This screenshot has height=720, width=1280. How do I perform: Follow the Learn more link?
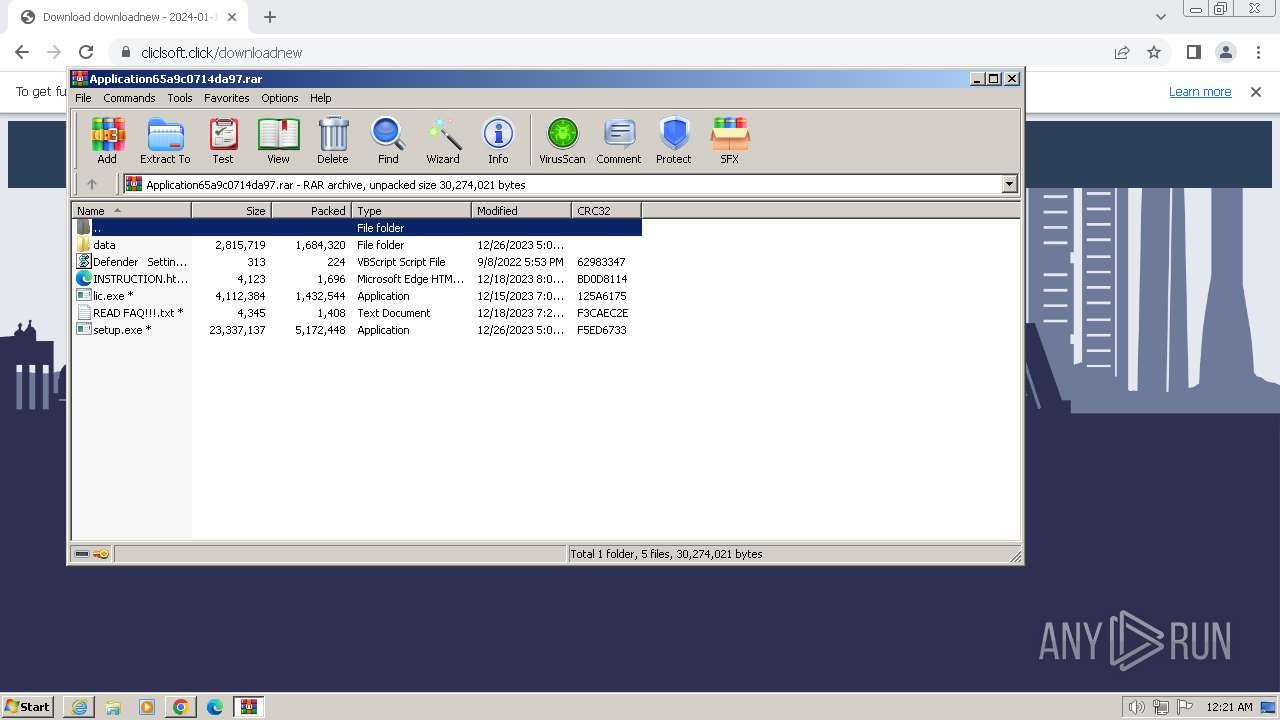(1200, 91)
